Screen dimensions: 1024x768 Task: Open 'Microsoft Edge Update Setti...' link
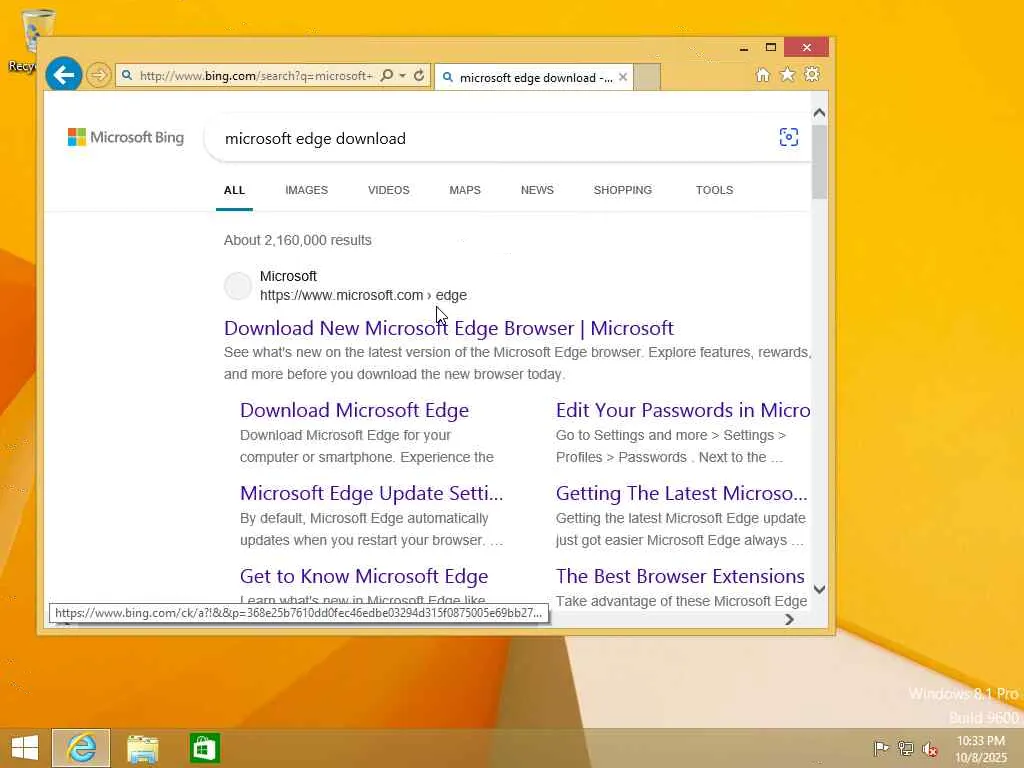[371, 493]
